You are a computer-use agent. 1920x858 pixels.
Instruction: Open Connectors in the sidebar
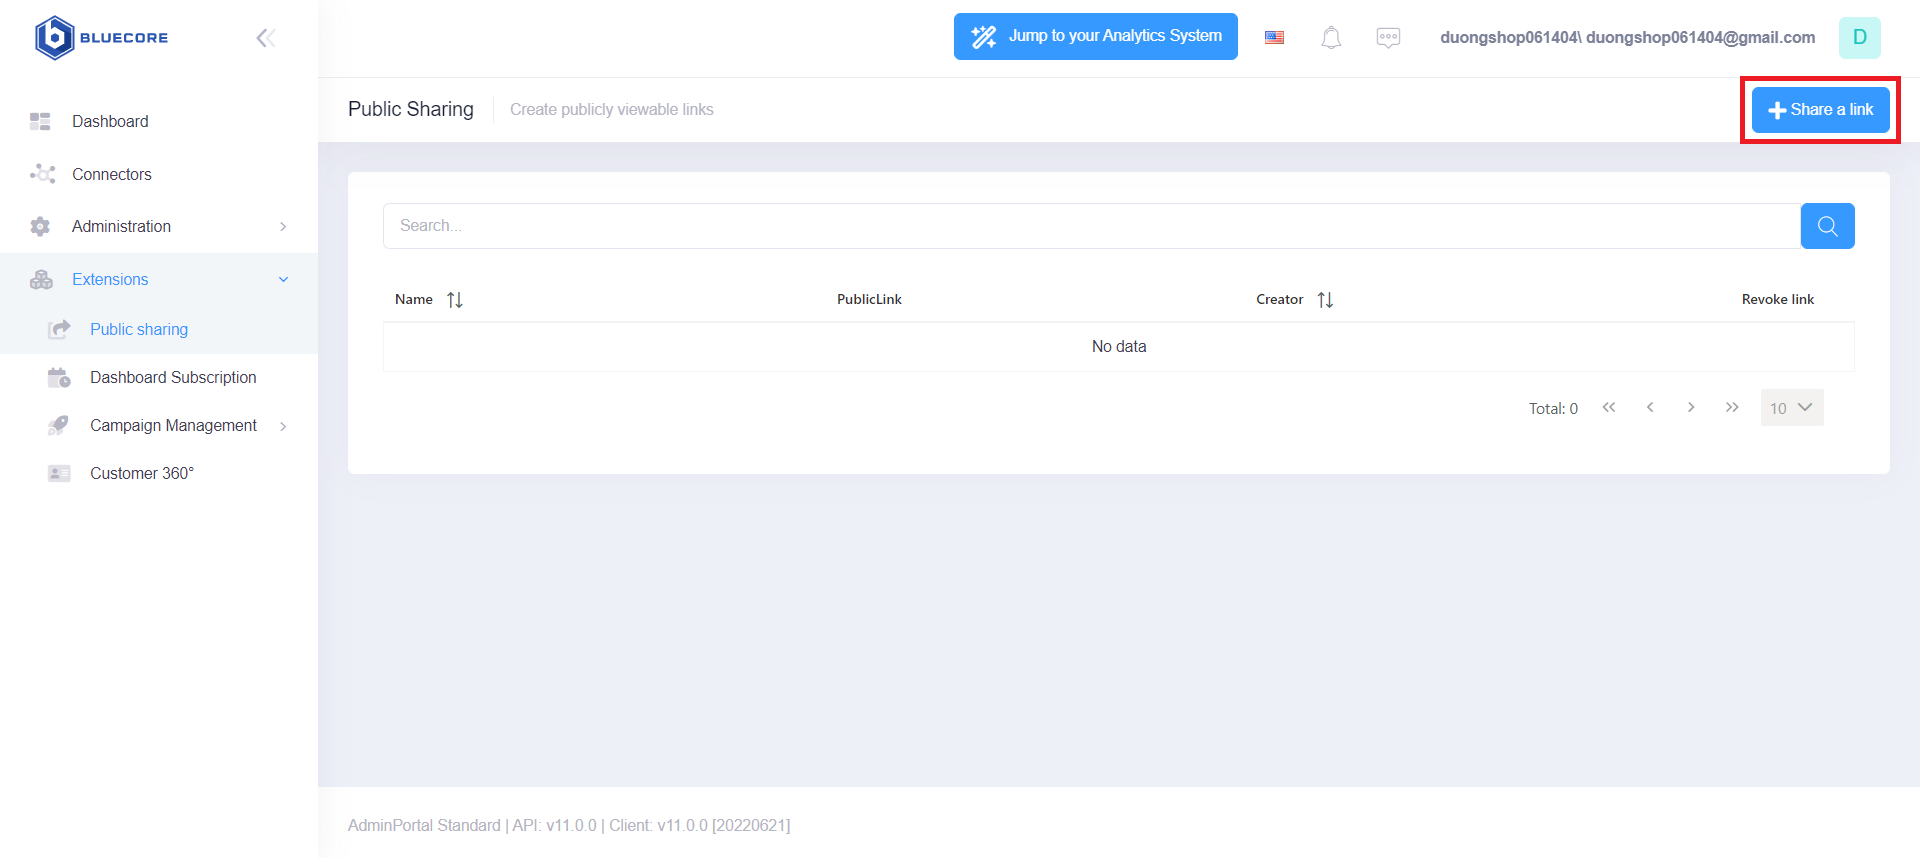click(x=112, y=175)
